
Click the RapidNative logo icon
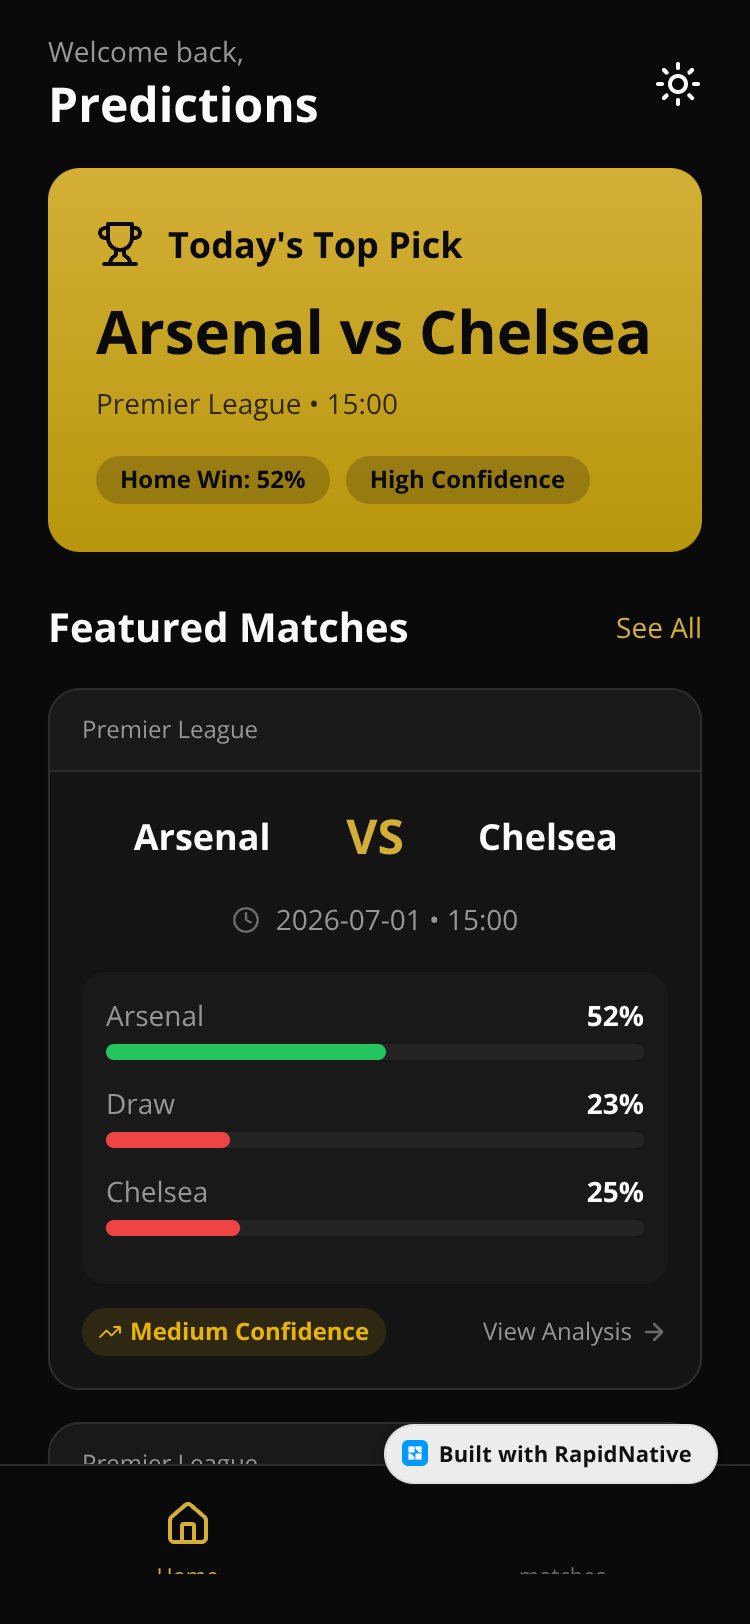[x=415, y=1454]
